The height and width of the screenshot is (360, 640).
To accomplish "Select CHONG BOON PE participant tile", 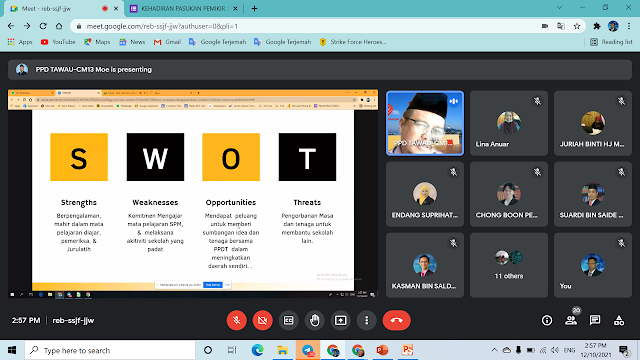I will (509, 194).
